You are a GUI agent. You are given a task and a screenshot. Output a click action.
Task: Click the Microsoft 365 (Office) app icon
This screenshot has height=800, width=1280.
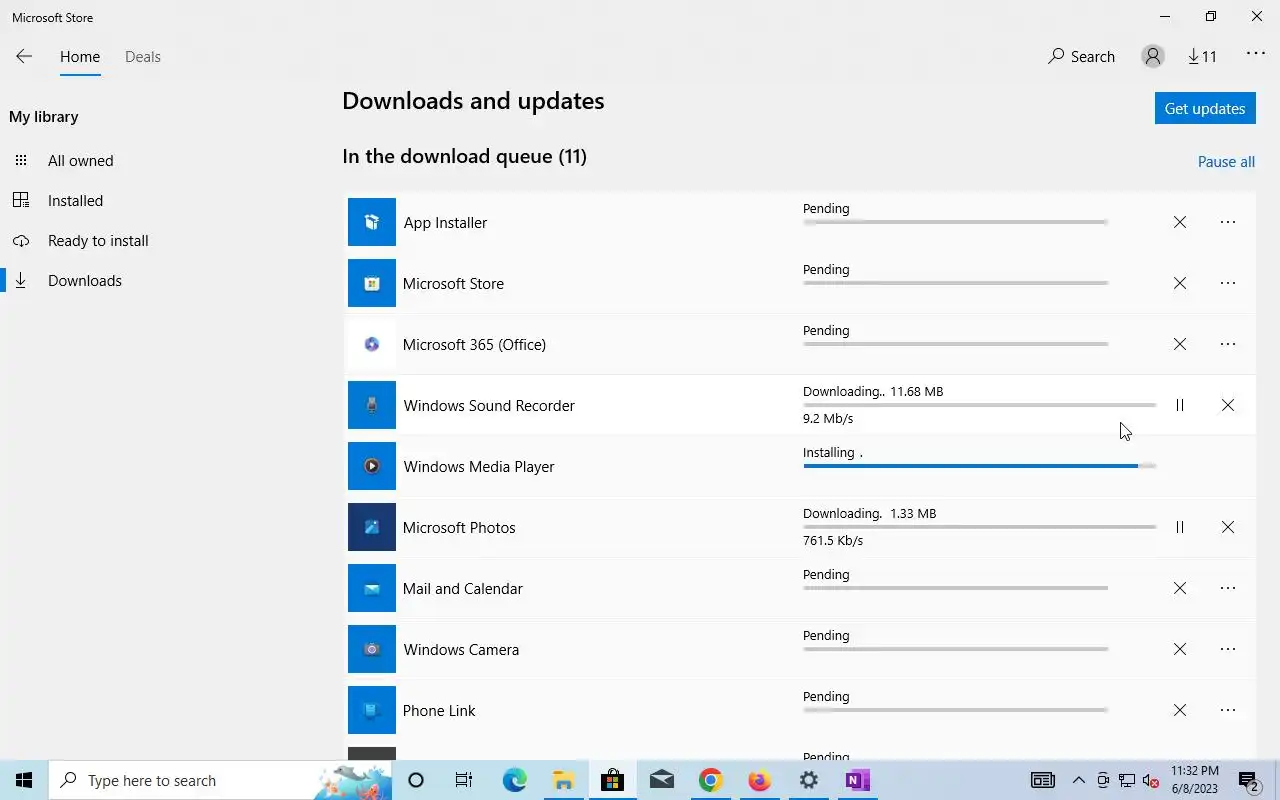click(372, 344)
